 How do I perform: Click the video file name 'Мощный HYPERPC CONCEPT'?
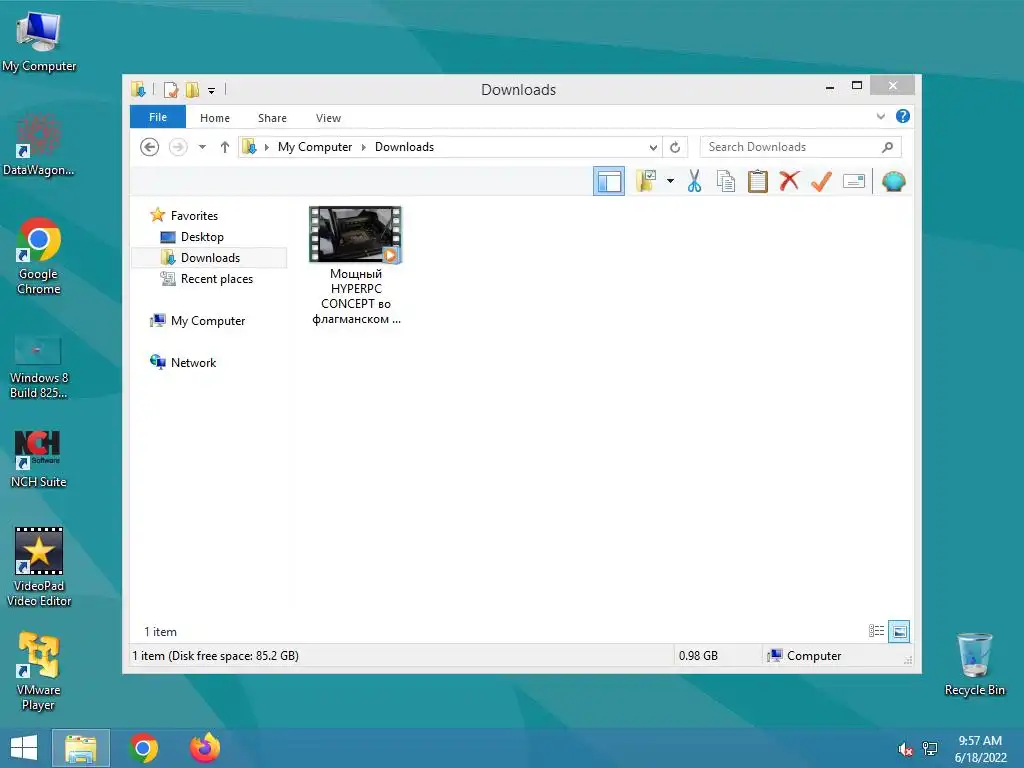356,296
